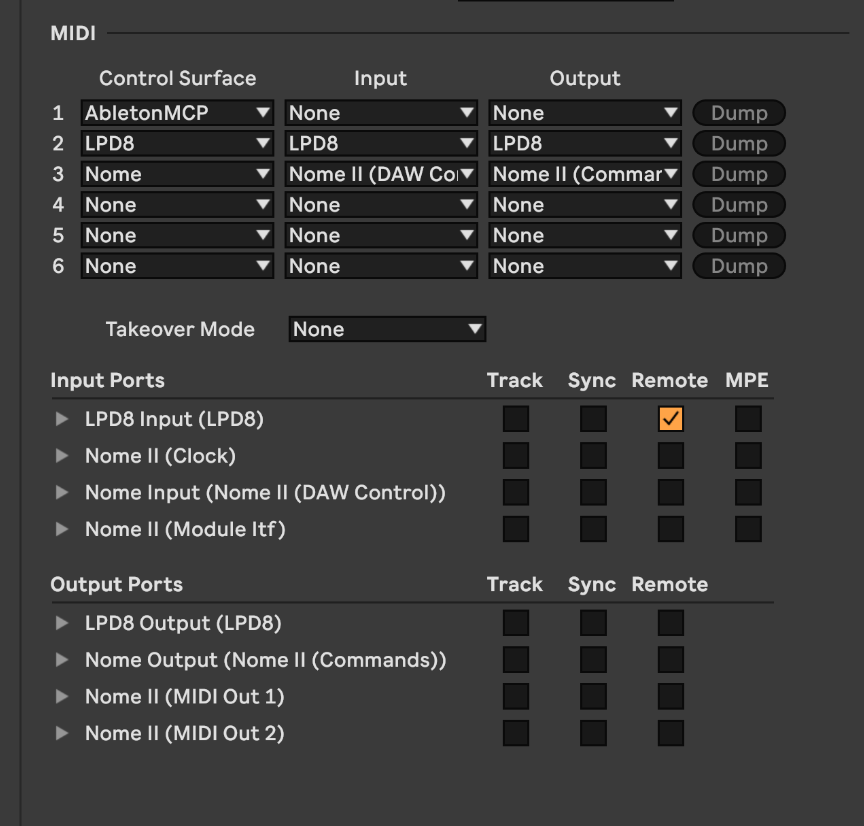Enable Track for Nome II (MIDI Out 1)
This screenshot has width=864, height=826.
(x=516, y=697)
